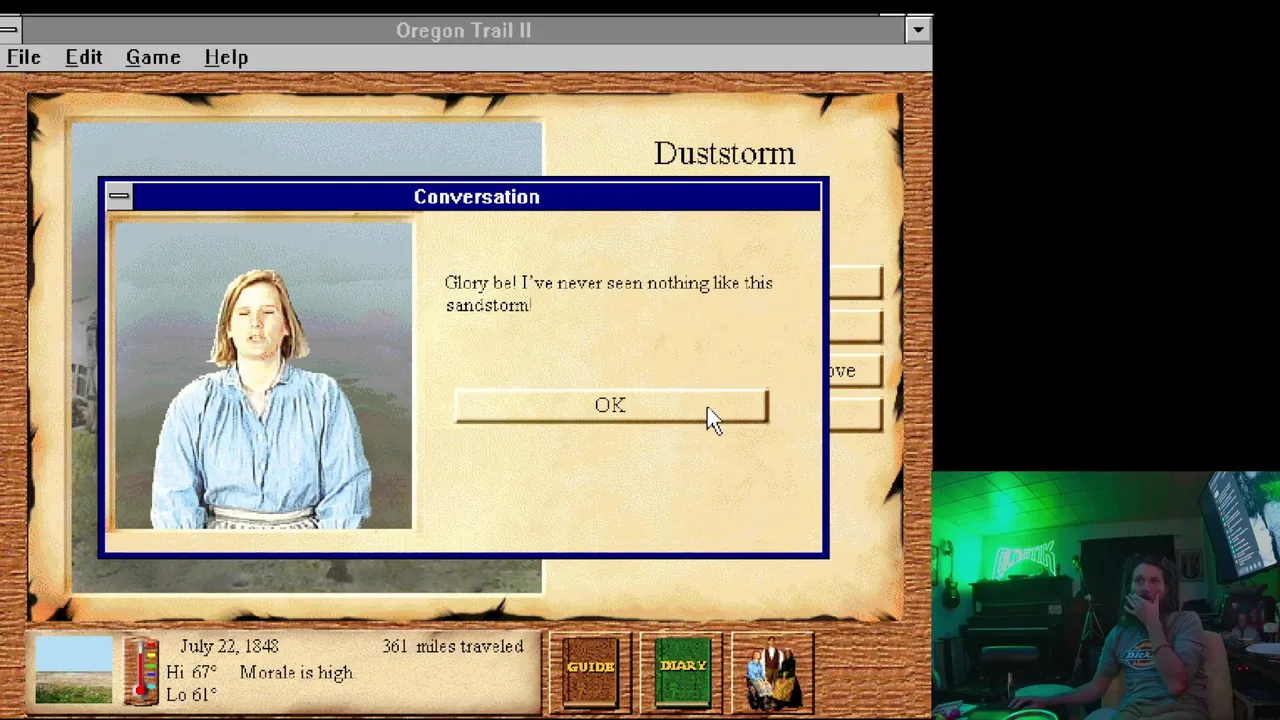Screen dimensions: 1280x720
Task: Click the 'Lo 61°' temperature reading
Action: (191, 695)
